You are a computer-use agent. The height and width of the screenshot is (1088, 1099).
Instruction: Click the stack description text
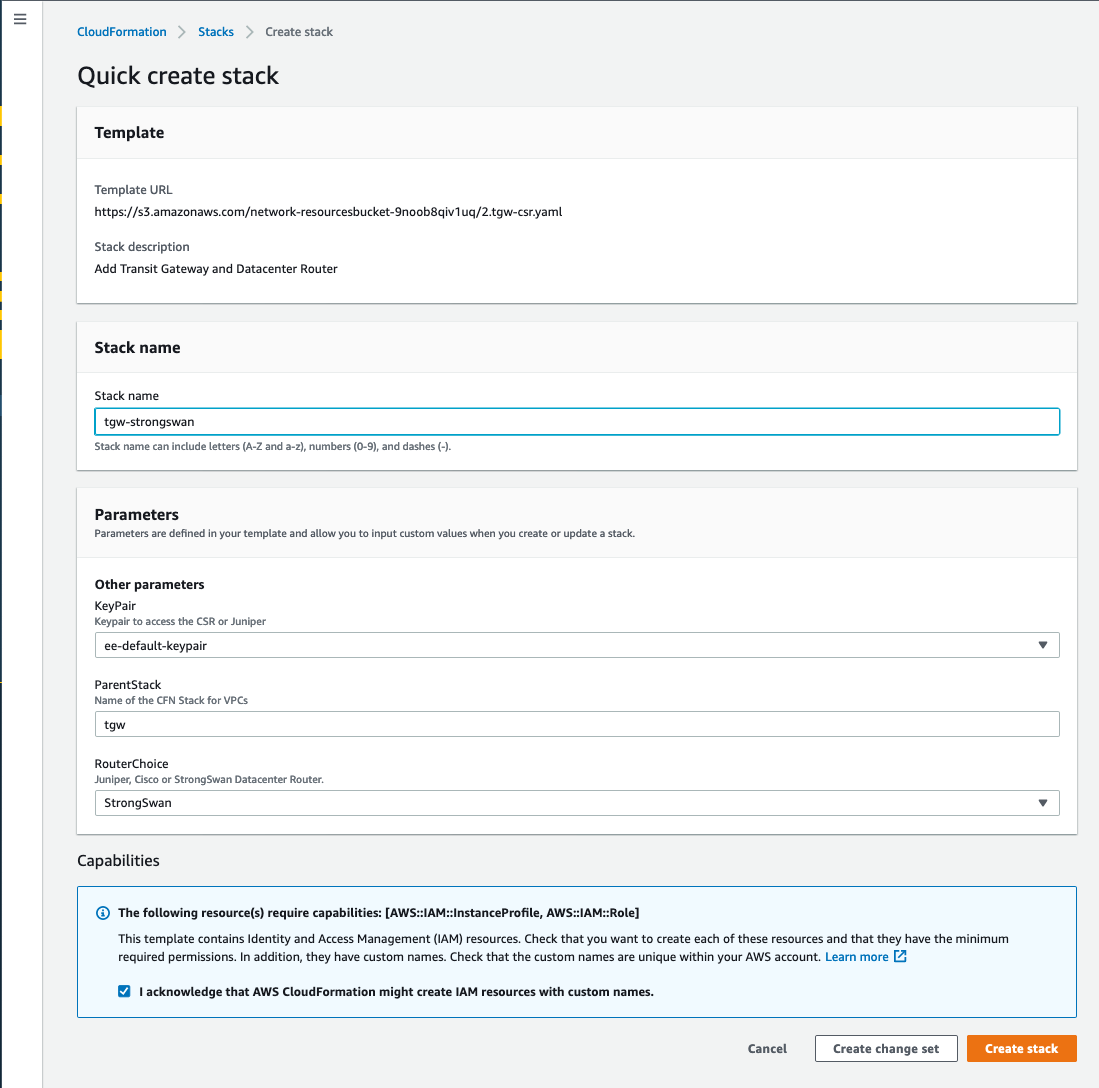(216, 269)
